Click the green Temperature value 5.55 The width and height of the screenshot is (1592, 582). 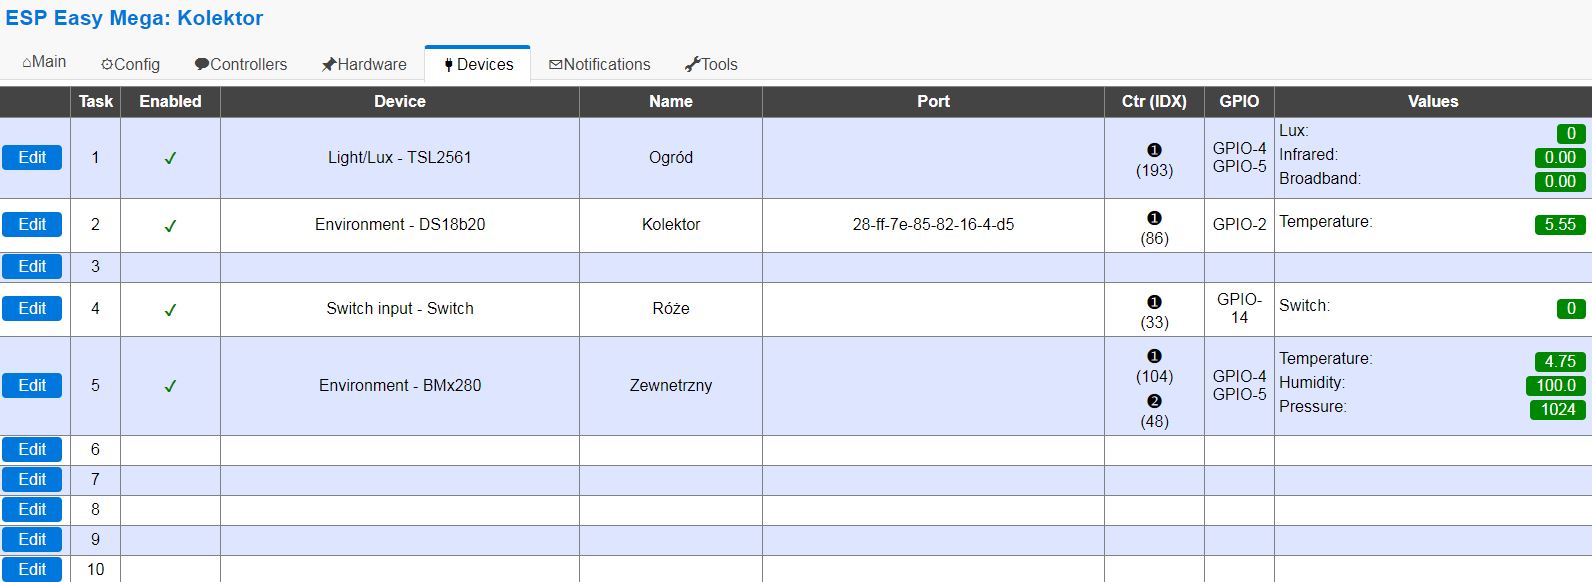[1560, 224]
